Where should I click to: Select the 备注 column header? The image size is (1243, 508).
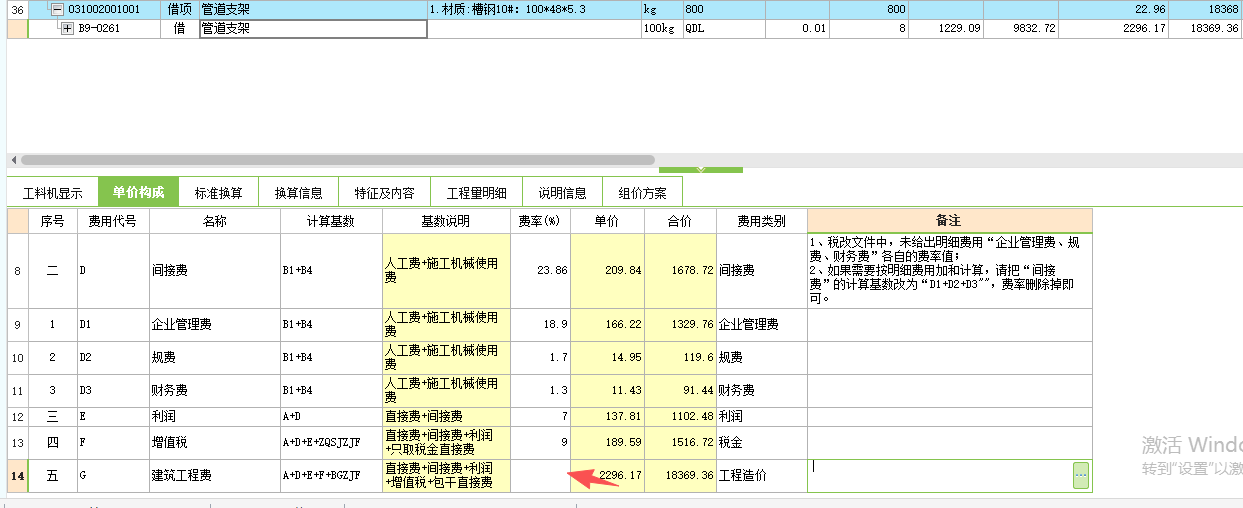(x=949, y=221)
